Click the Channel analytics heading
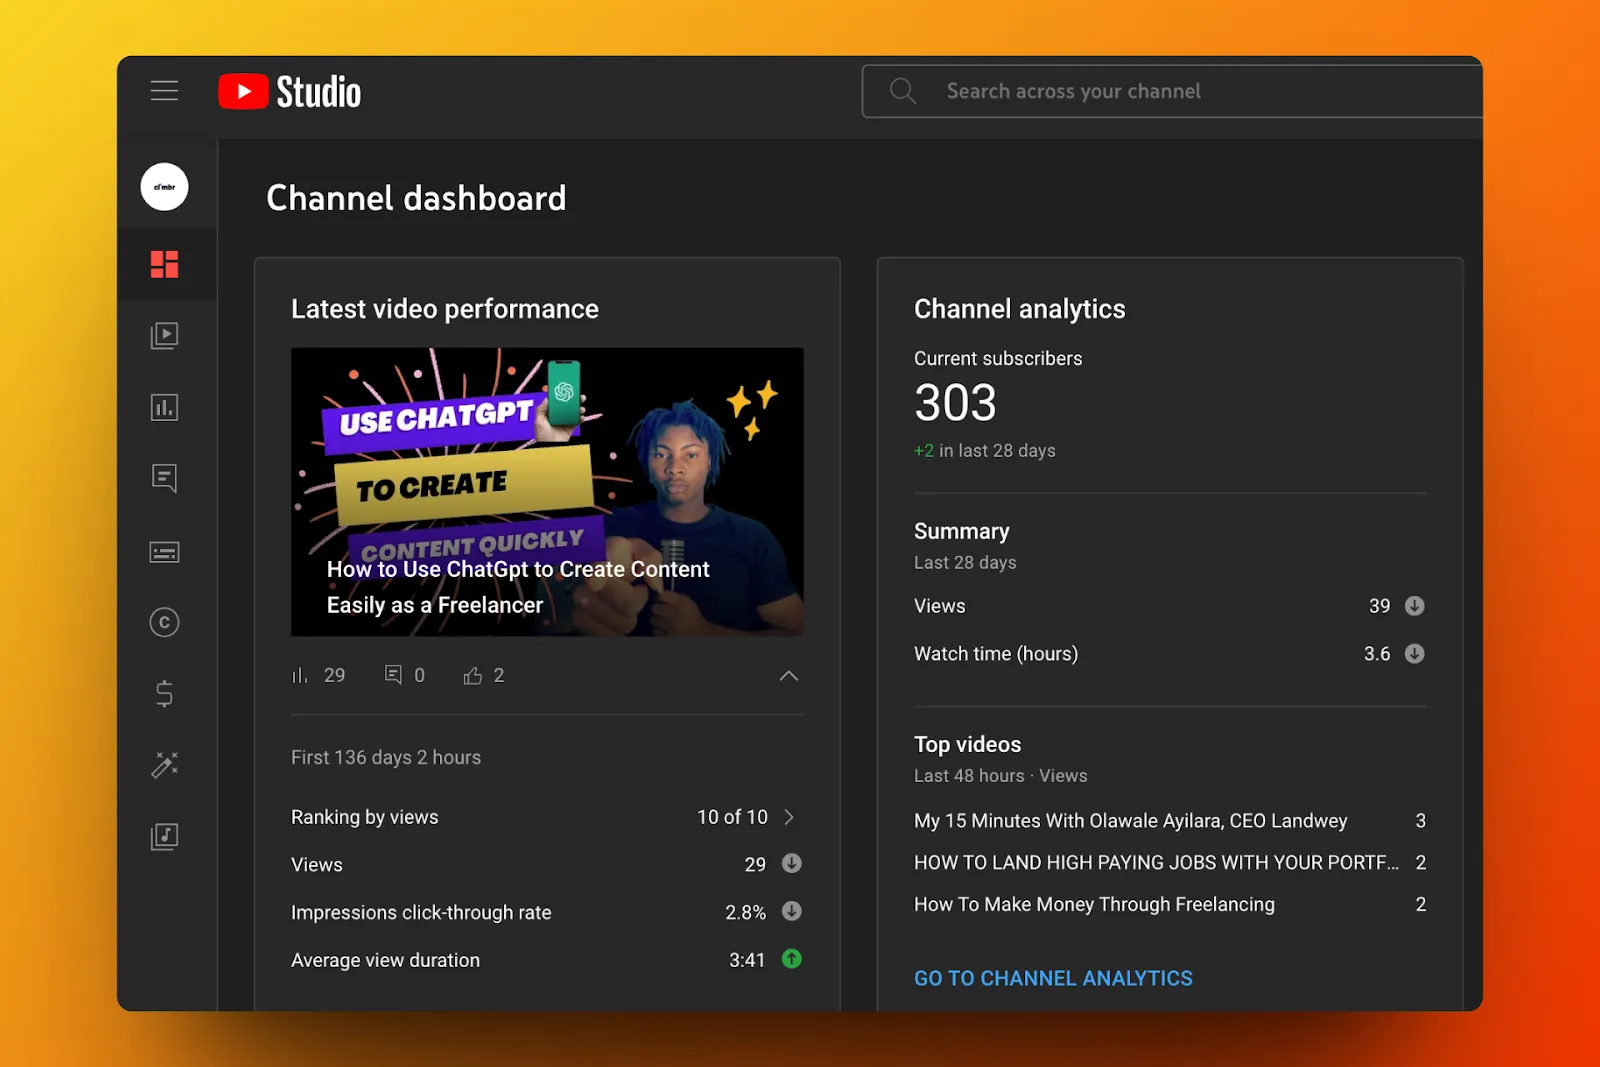 pos(1019,309)
